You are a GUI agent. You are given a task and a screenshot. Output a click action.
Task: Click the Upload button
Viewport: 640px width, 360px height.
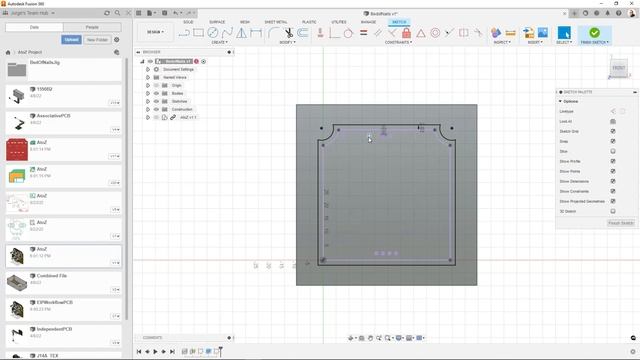click(71, 40)
